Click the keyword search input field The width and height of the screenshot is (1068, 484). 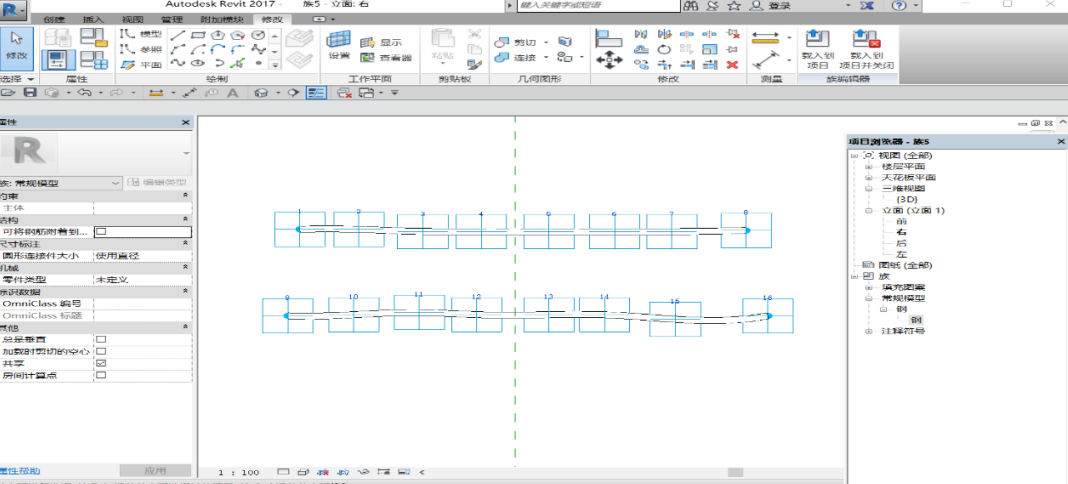pos(598,5)
